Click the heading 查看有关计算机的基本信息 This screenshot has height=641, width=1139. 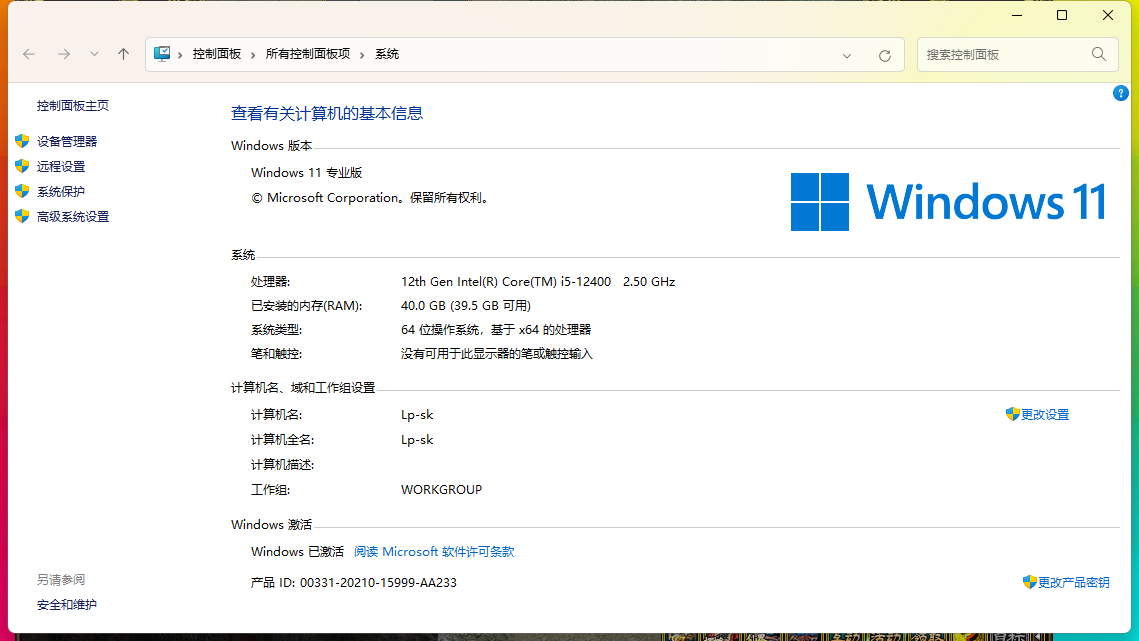coord(327,113)
